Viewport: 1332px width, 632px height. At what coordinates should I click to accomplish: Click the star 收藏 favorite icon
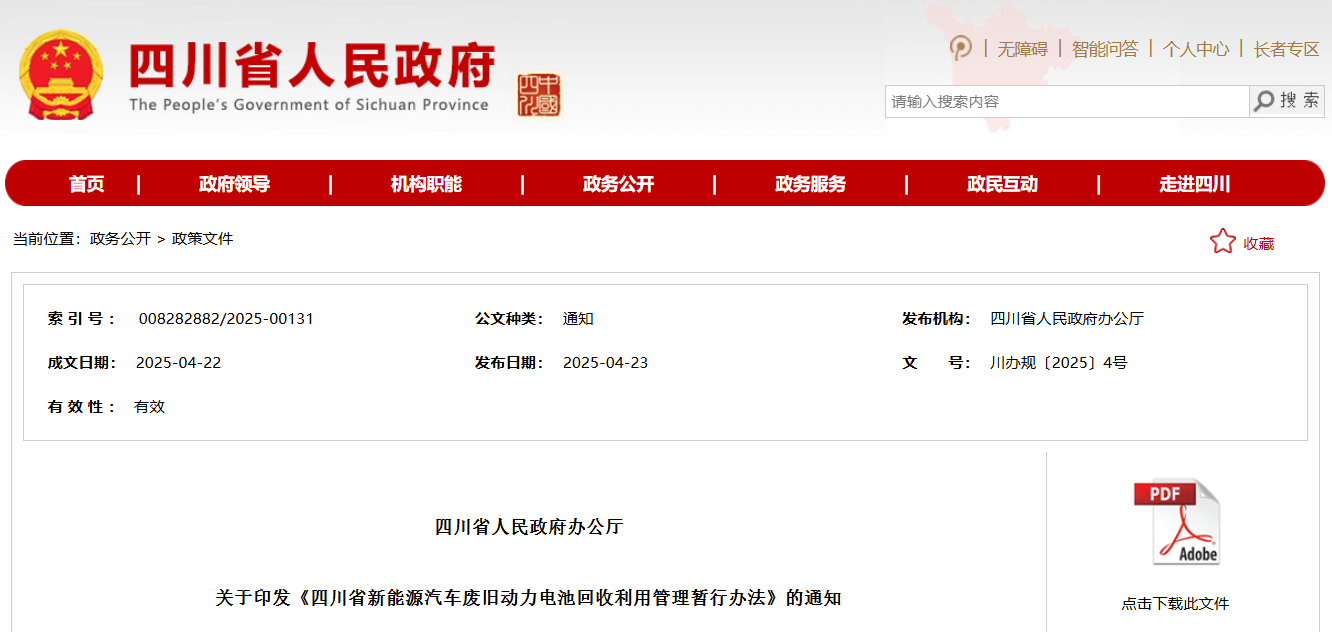point(1222,242)
